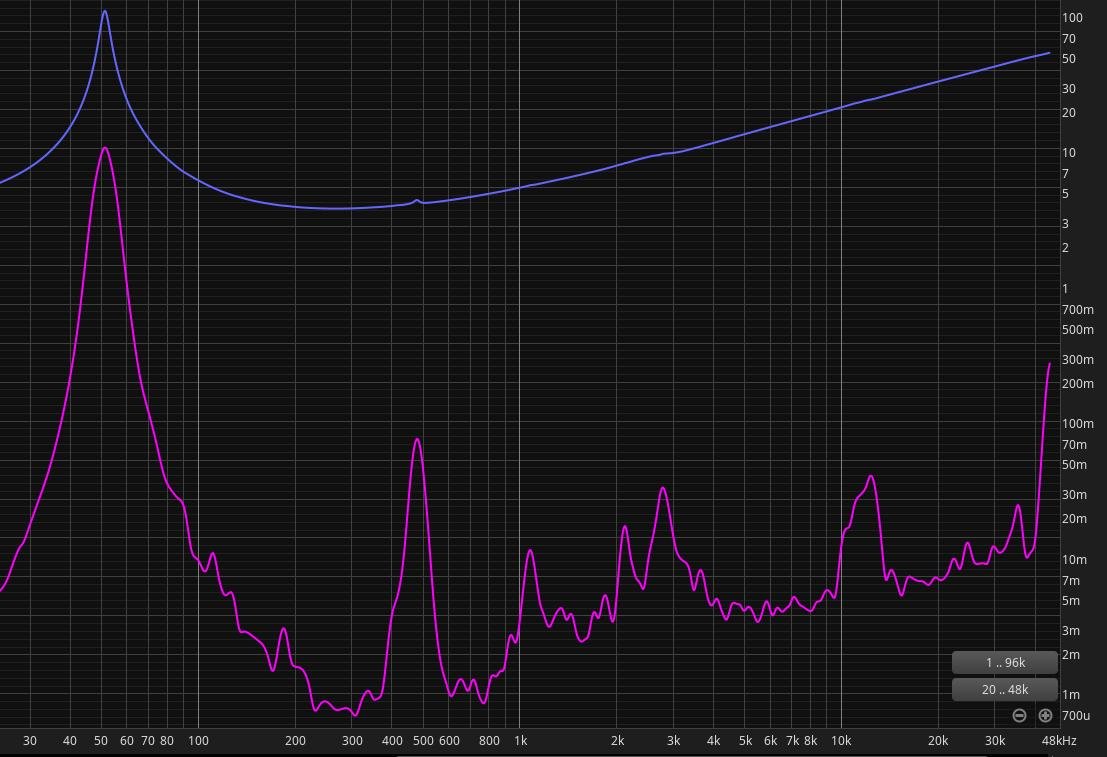Click the 40 frequency axis label

click(70, 740)
